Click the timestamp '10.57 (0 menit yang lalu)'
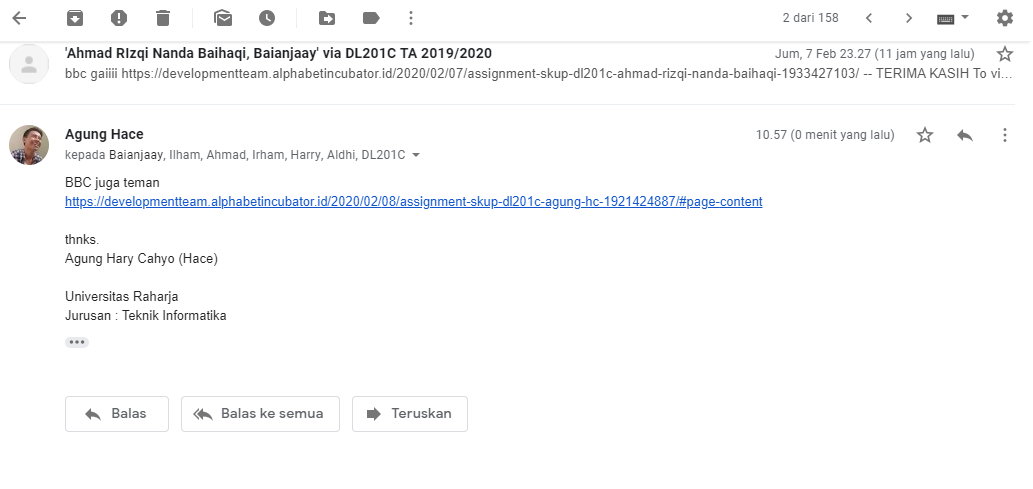 click(x=825, y=135)
